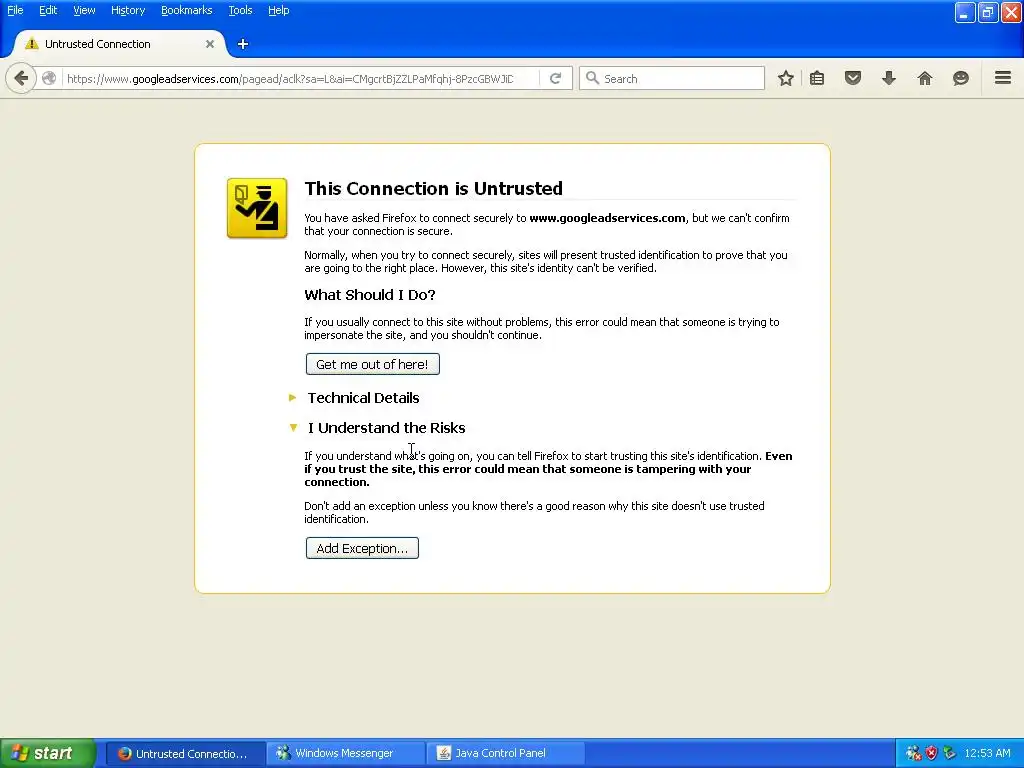Restore down the Firefox window
Viewport: 1024px width, 768px height.
[988, 12]
